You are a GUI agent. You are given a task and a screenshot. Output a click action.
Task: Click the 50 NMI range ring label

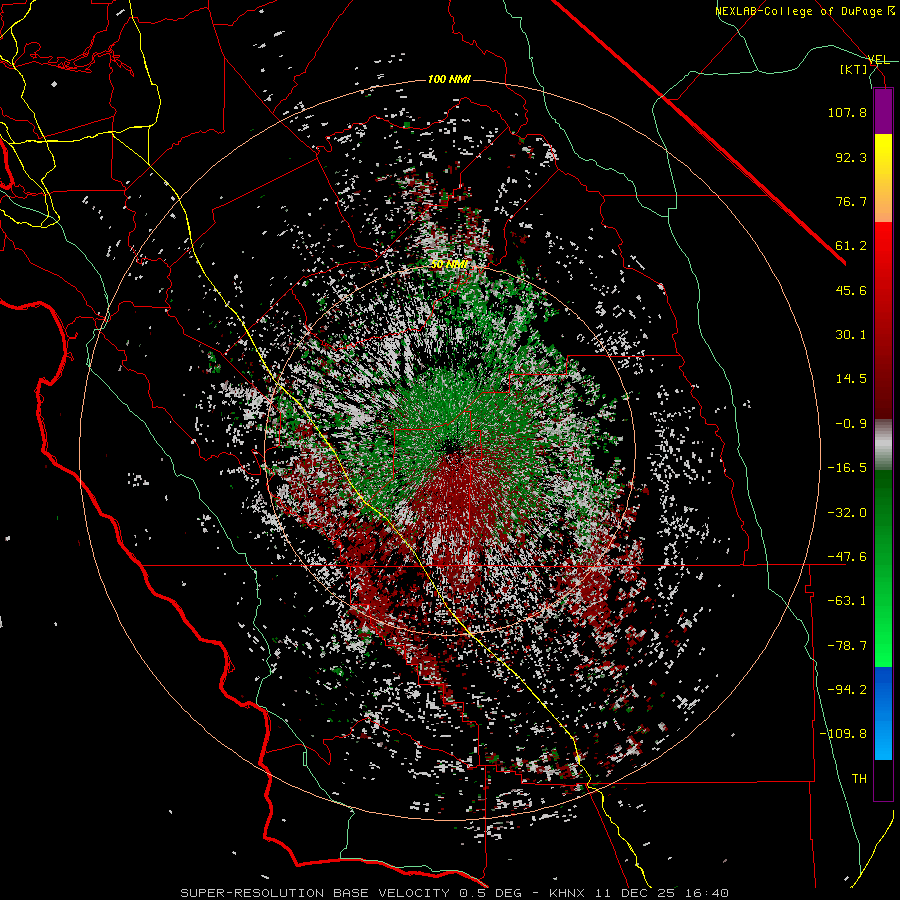[x=449, y=265]
